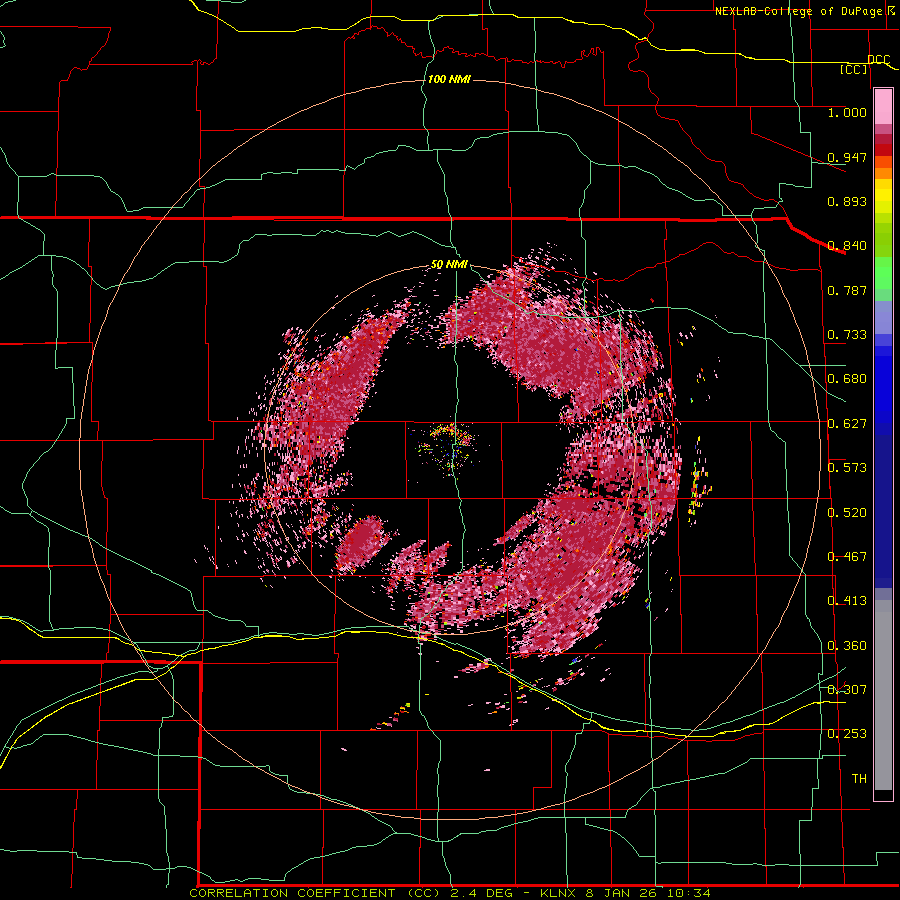Viewport: 900px width, 900px height.
Task: Select the 0.520 scale value
Action: (847, 513)
